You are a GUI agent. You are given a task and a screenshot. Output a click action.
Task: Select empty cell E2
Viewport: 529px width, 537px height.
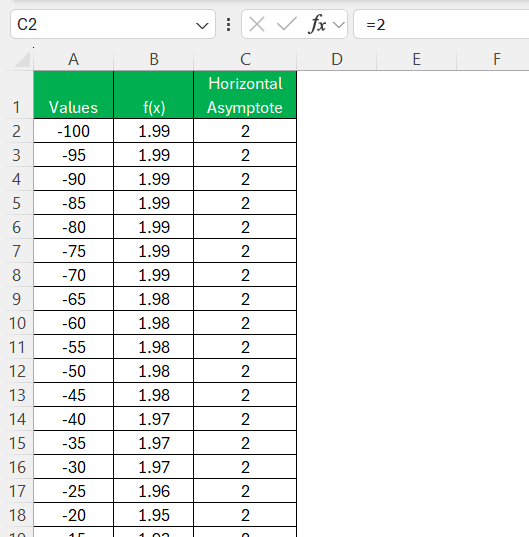tap(416, 131)
